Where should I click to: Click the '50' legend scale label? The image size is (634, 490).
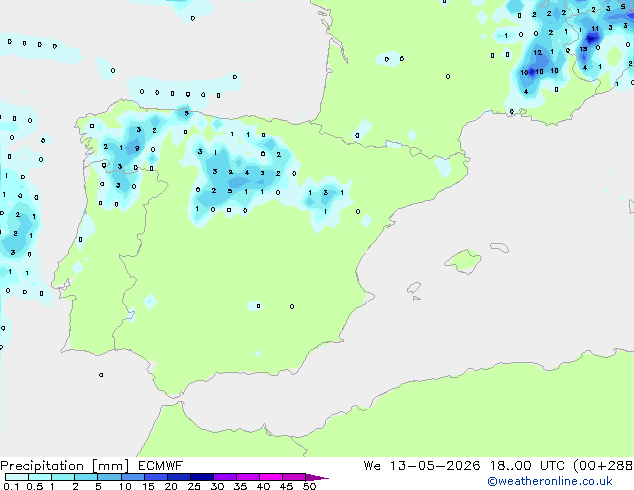(309, 486)
